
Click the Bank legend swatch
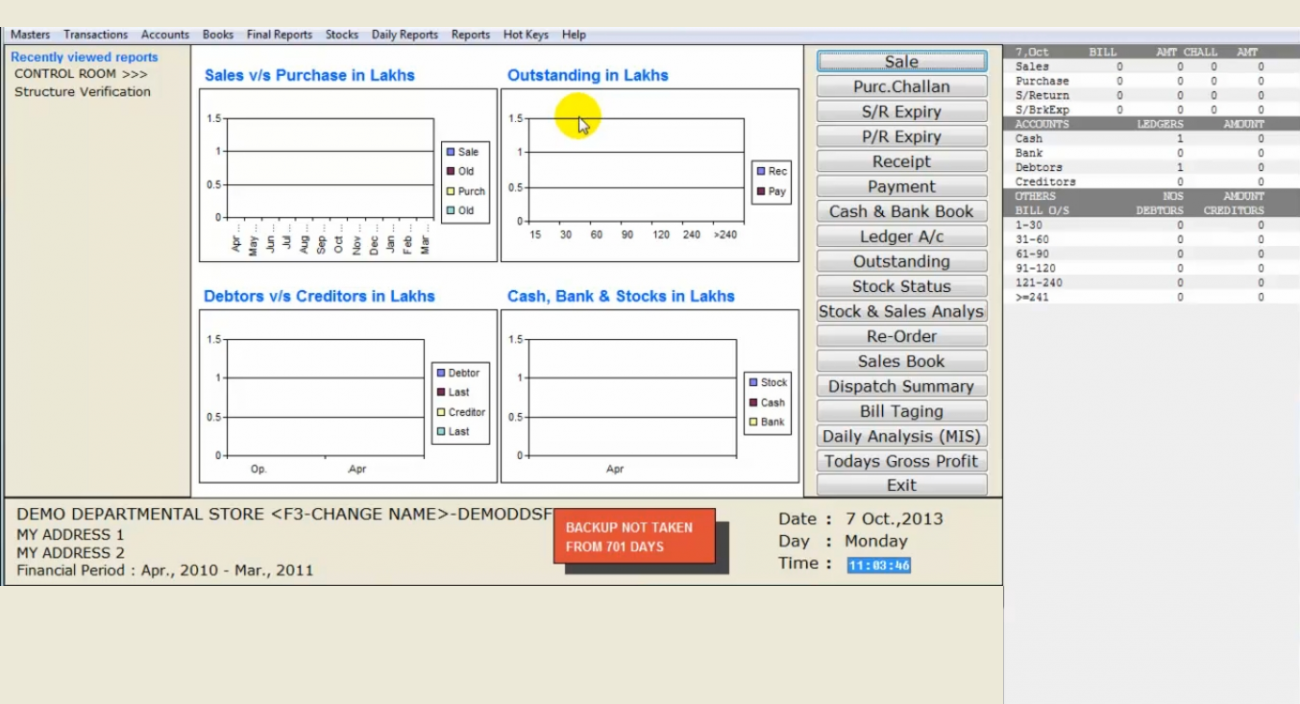click(754, 422)
